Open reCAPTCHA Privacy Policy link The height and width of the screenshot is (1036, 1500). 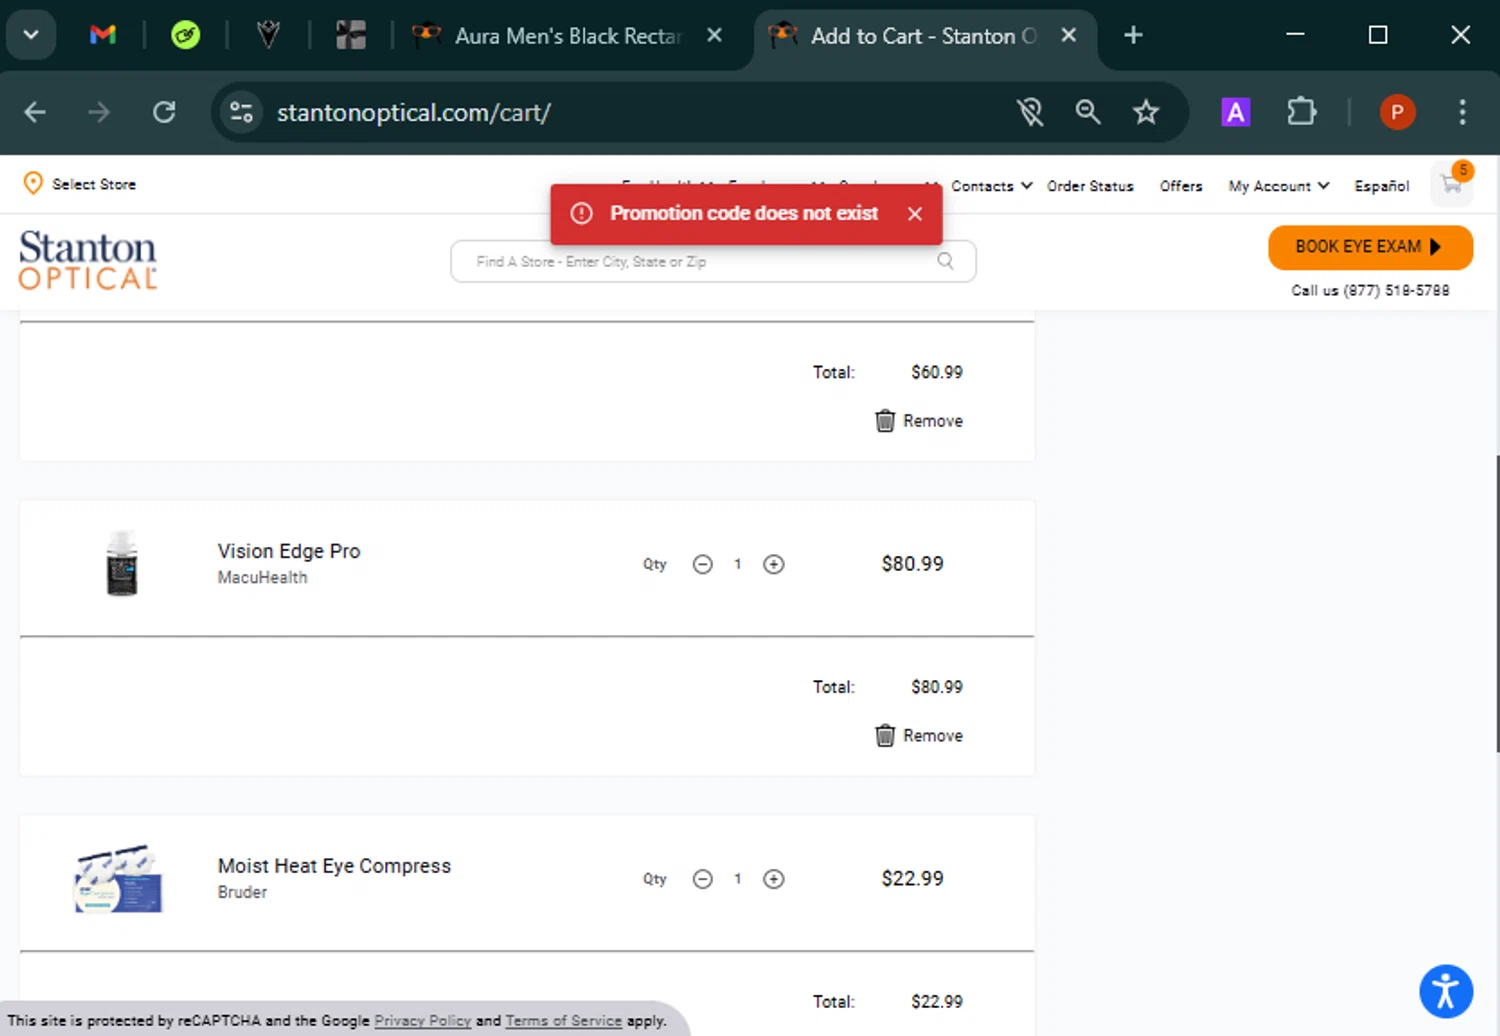point(422,1021)
